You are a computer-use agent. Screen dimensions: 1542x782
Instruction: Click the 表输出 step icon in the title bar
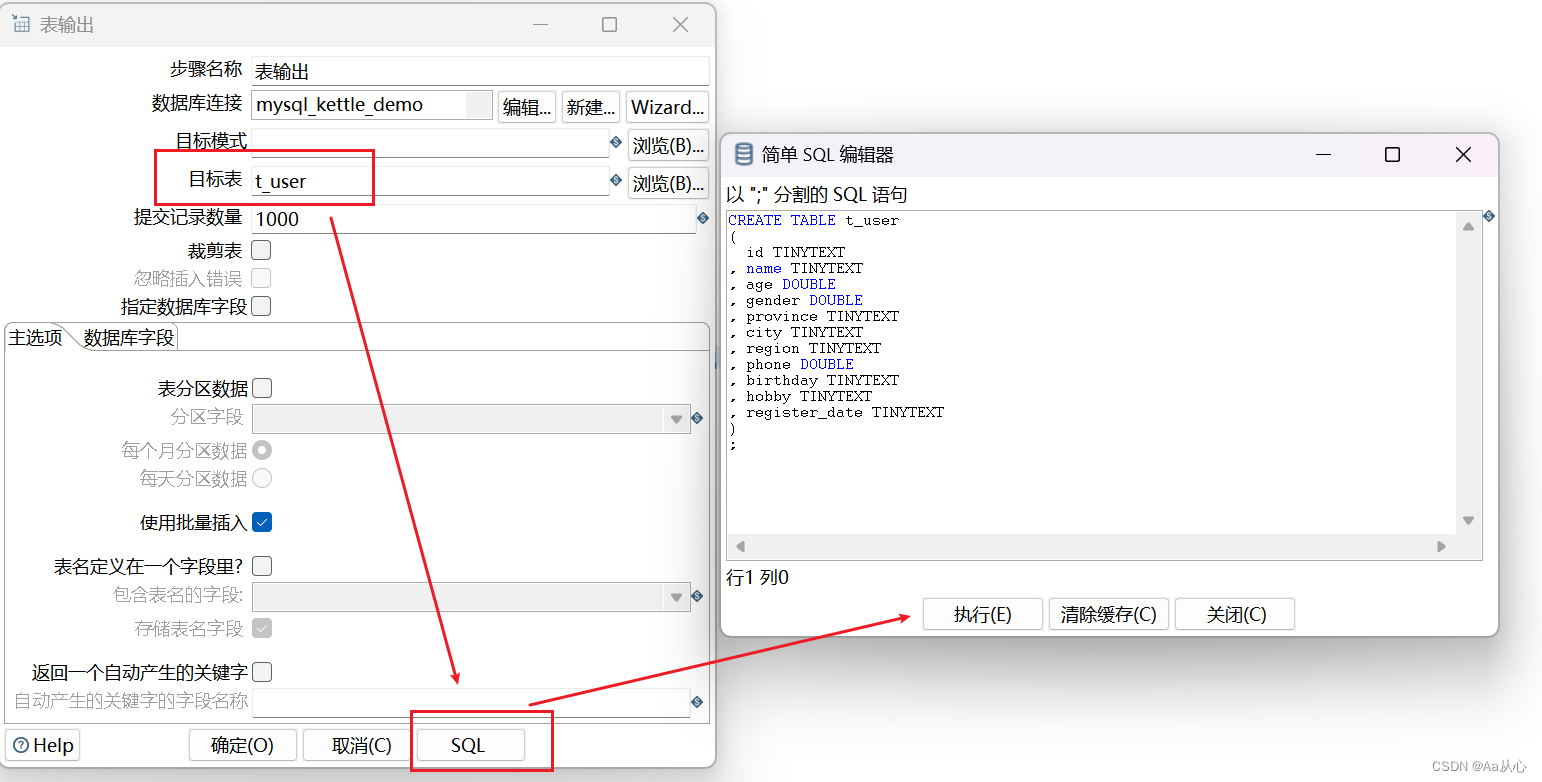[x=21, y=24]
